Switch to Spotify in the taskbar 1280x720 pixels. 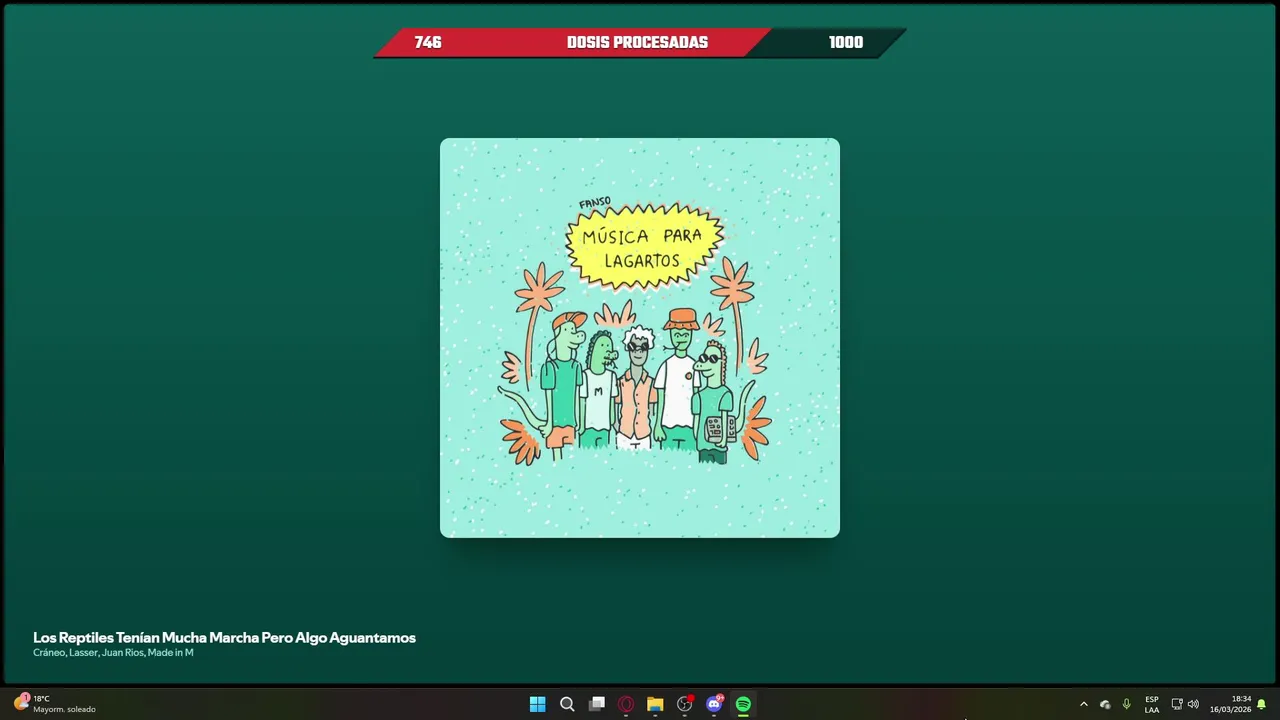743,704
